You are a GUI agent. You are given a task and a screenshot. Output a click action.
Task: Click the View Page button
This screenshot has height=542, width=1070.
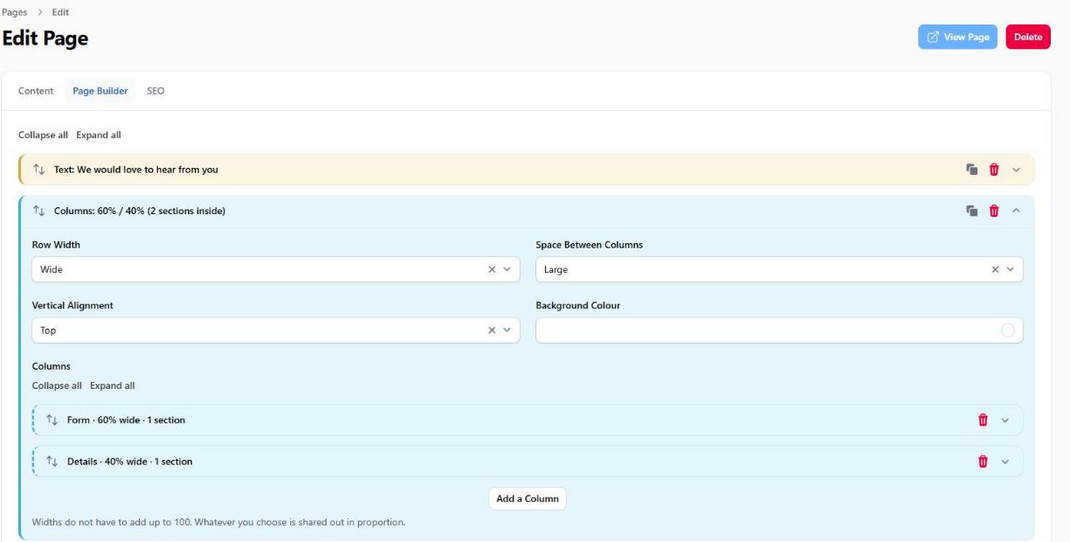tap(957, 37)
